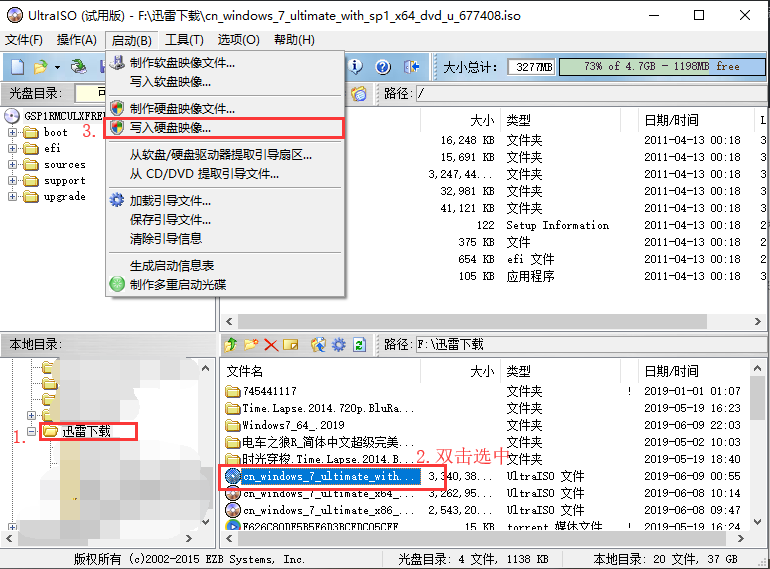Click the Open CD/DVD disc toolbar icon
The image size is (770, 569).
click(79, 66)
